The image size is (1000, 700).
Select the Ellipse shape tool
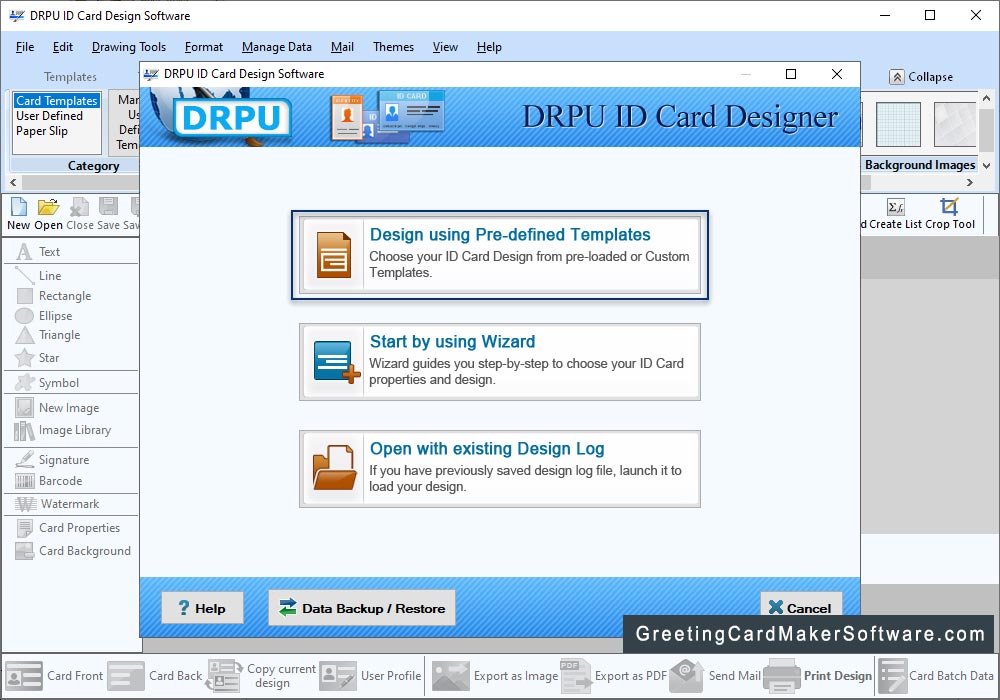[44, 316]
